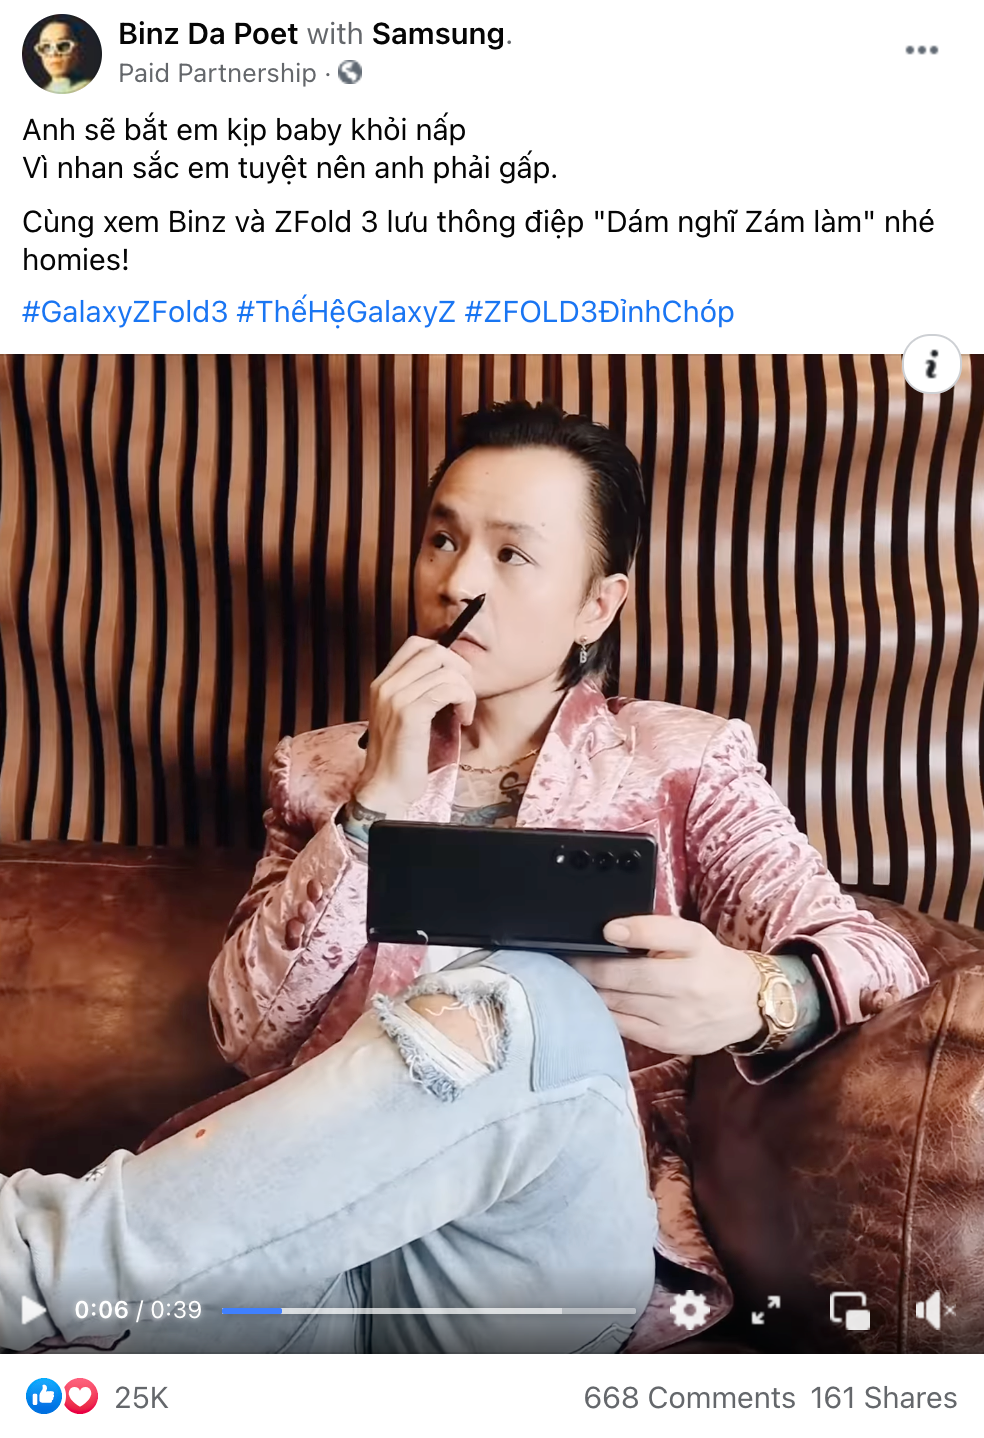Open the #ZFOLD3ĐỉnhChóp hashtag
Screen dimensions: 984x1438
coord(599,312)
